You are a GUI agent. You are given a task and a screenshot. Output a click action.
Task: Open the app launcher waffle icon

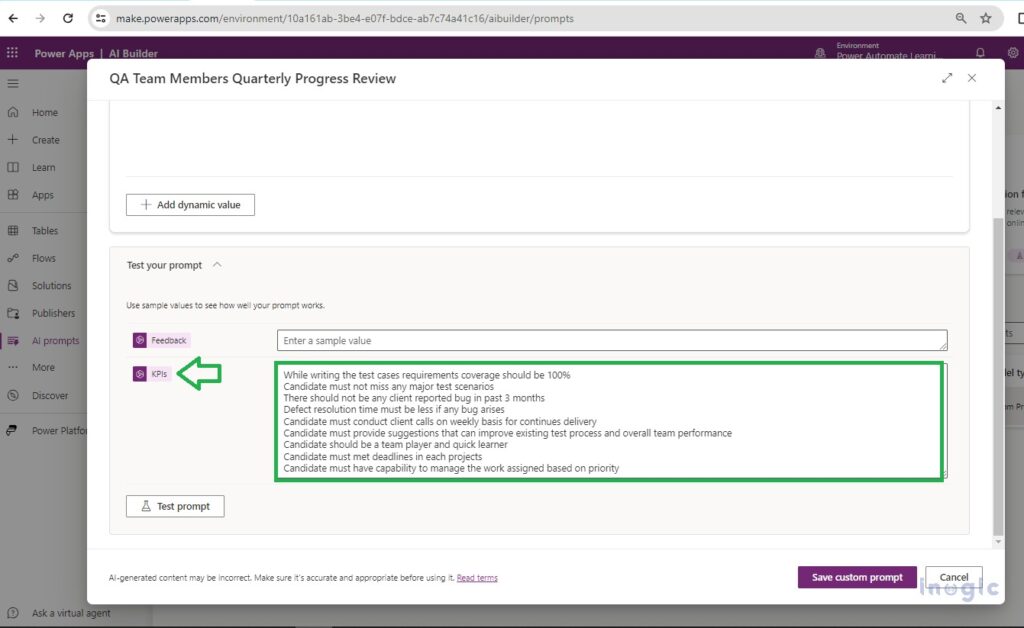(x=11, y=53)
